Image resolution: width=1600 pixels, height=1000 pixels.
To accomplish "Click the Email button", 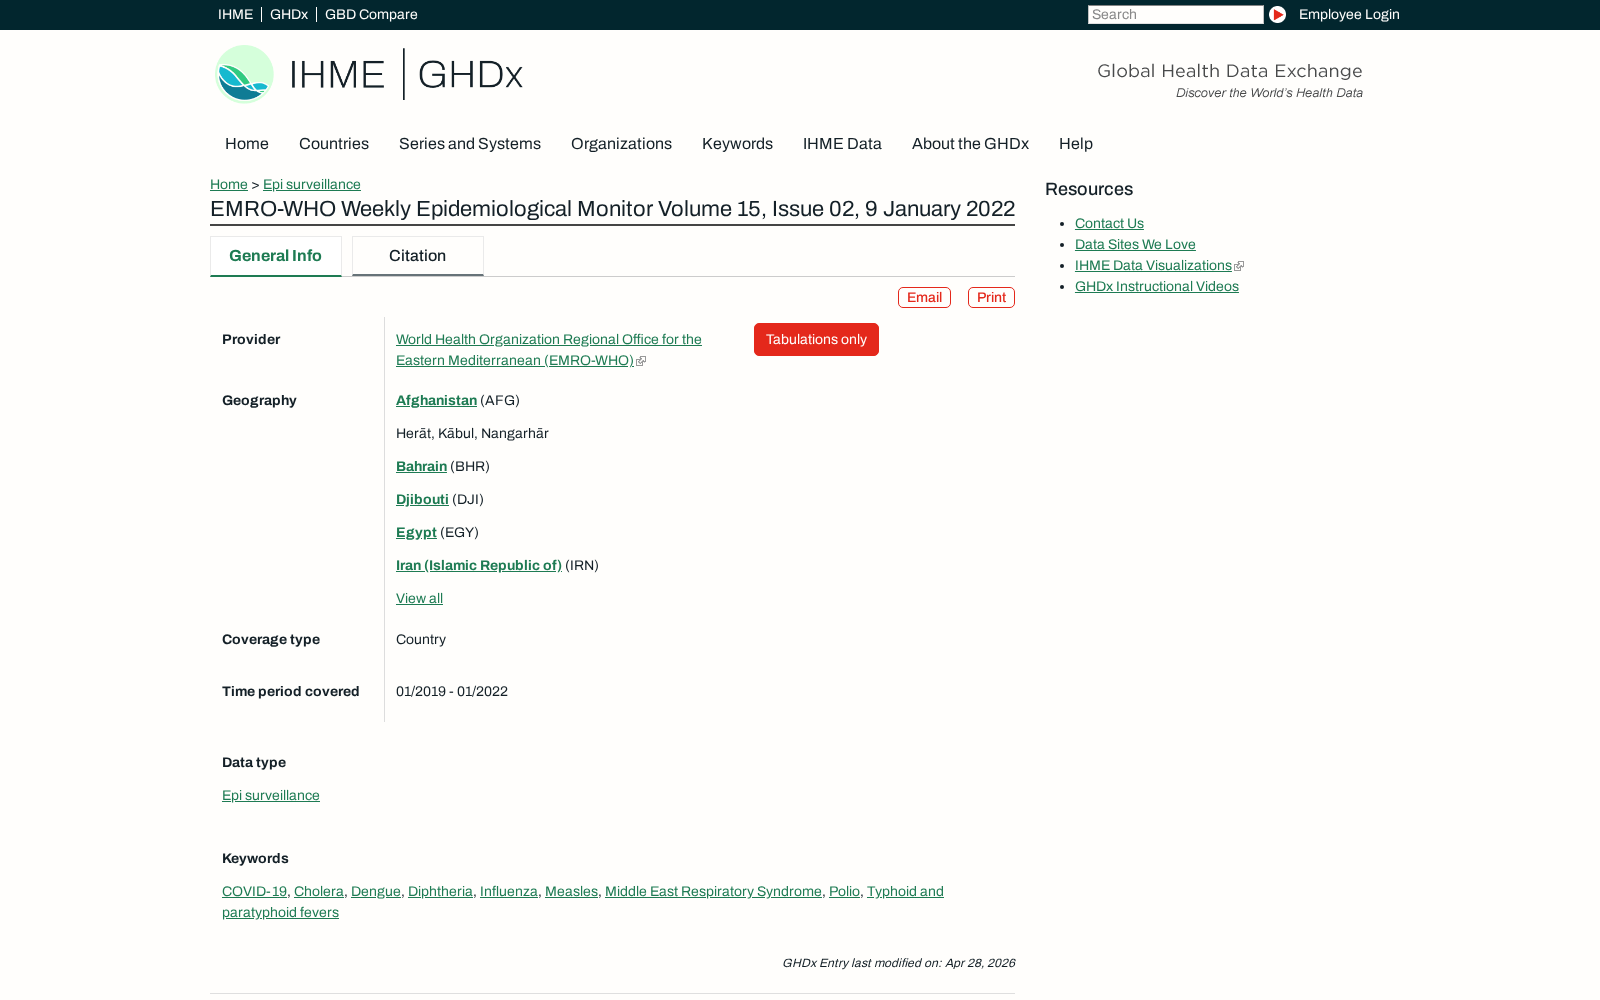I will pyautogui.click(x=924, y=298).
